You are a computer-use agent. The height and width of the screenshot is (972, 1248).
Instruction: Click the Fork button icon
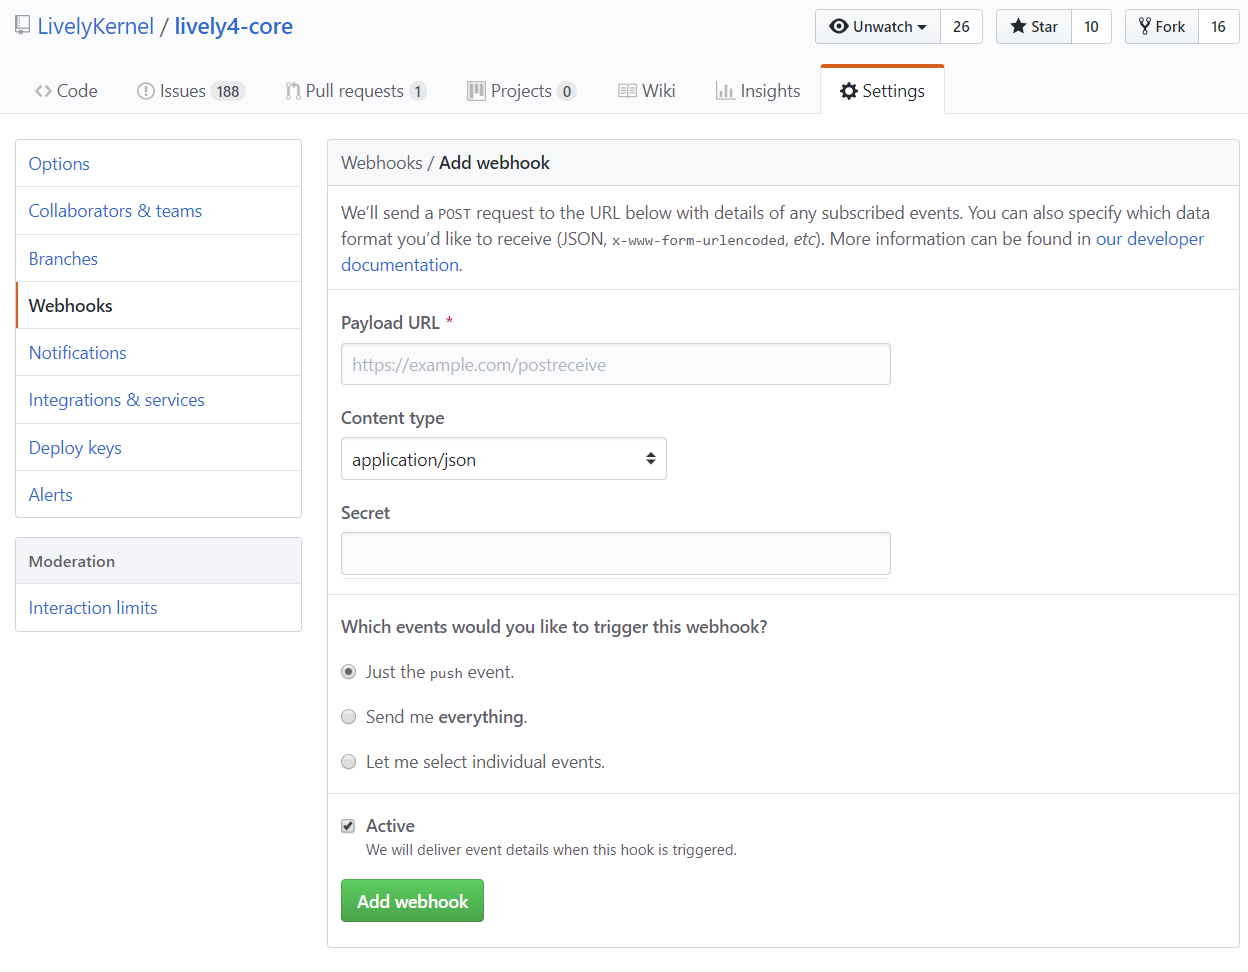[1145, 27]
